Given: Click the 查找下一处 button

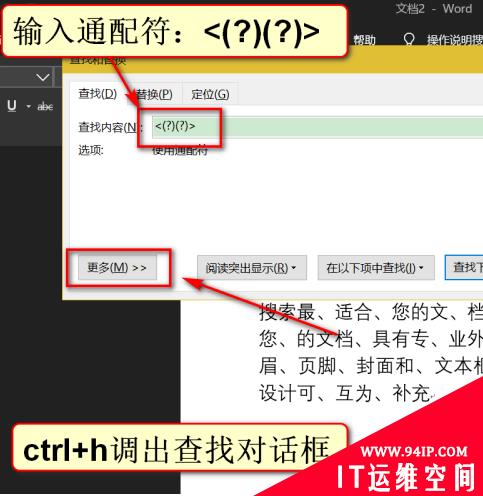Looking at the screenshot, I should point(464,268).
